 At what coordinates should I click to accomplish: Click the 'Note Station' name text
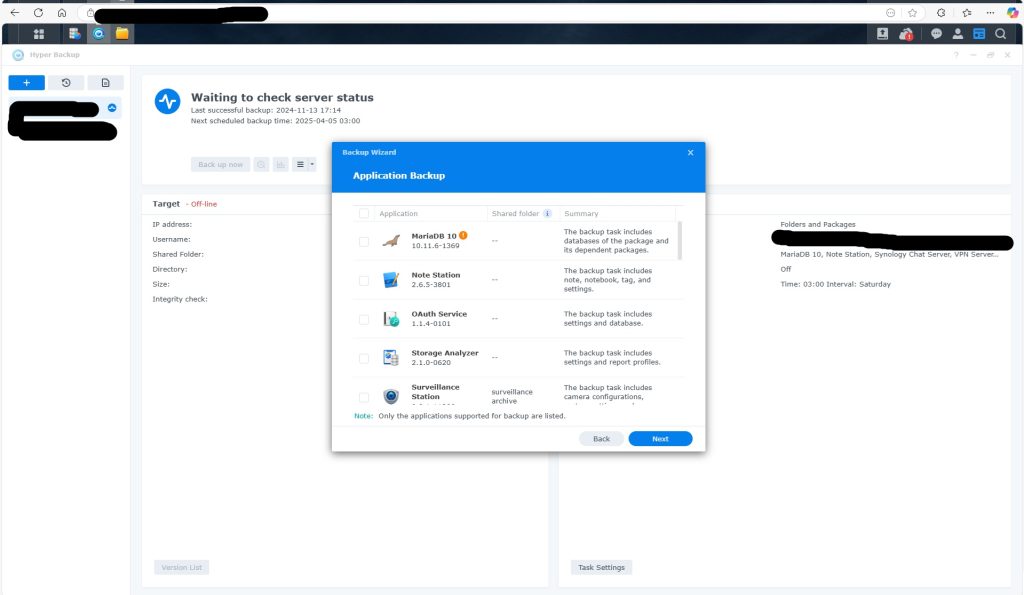coord(436,275)
